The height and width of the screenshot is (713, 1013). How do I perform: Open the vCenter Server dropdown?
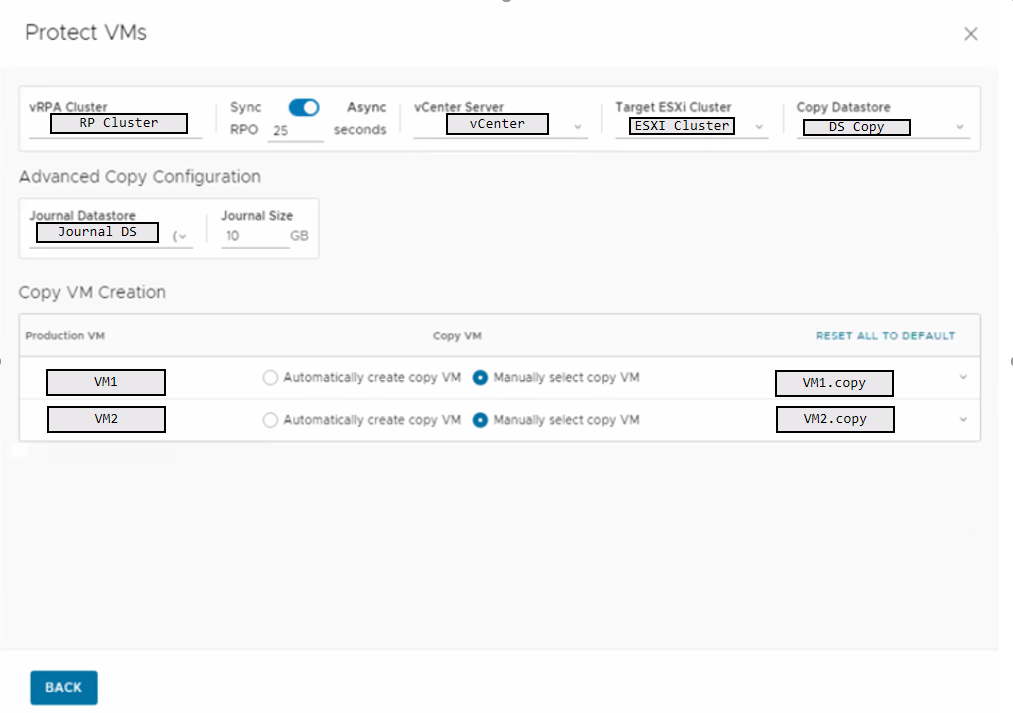coord(578,124)
